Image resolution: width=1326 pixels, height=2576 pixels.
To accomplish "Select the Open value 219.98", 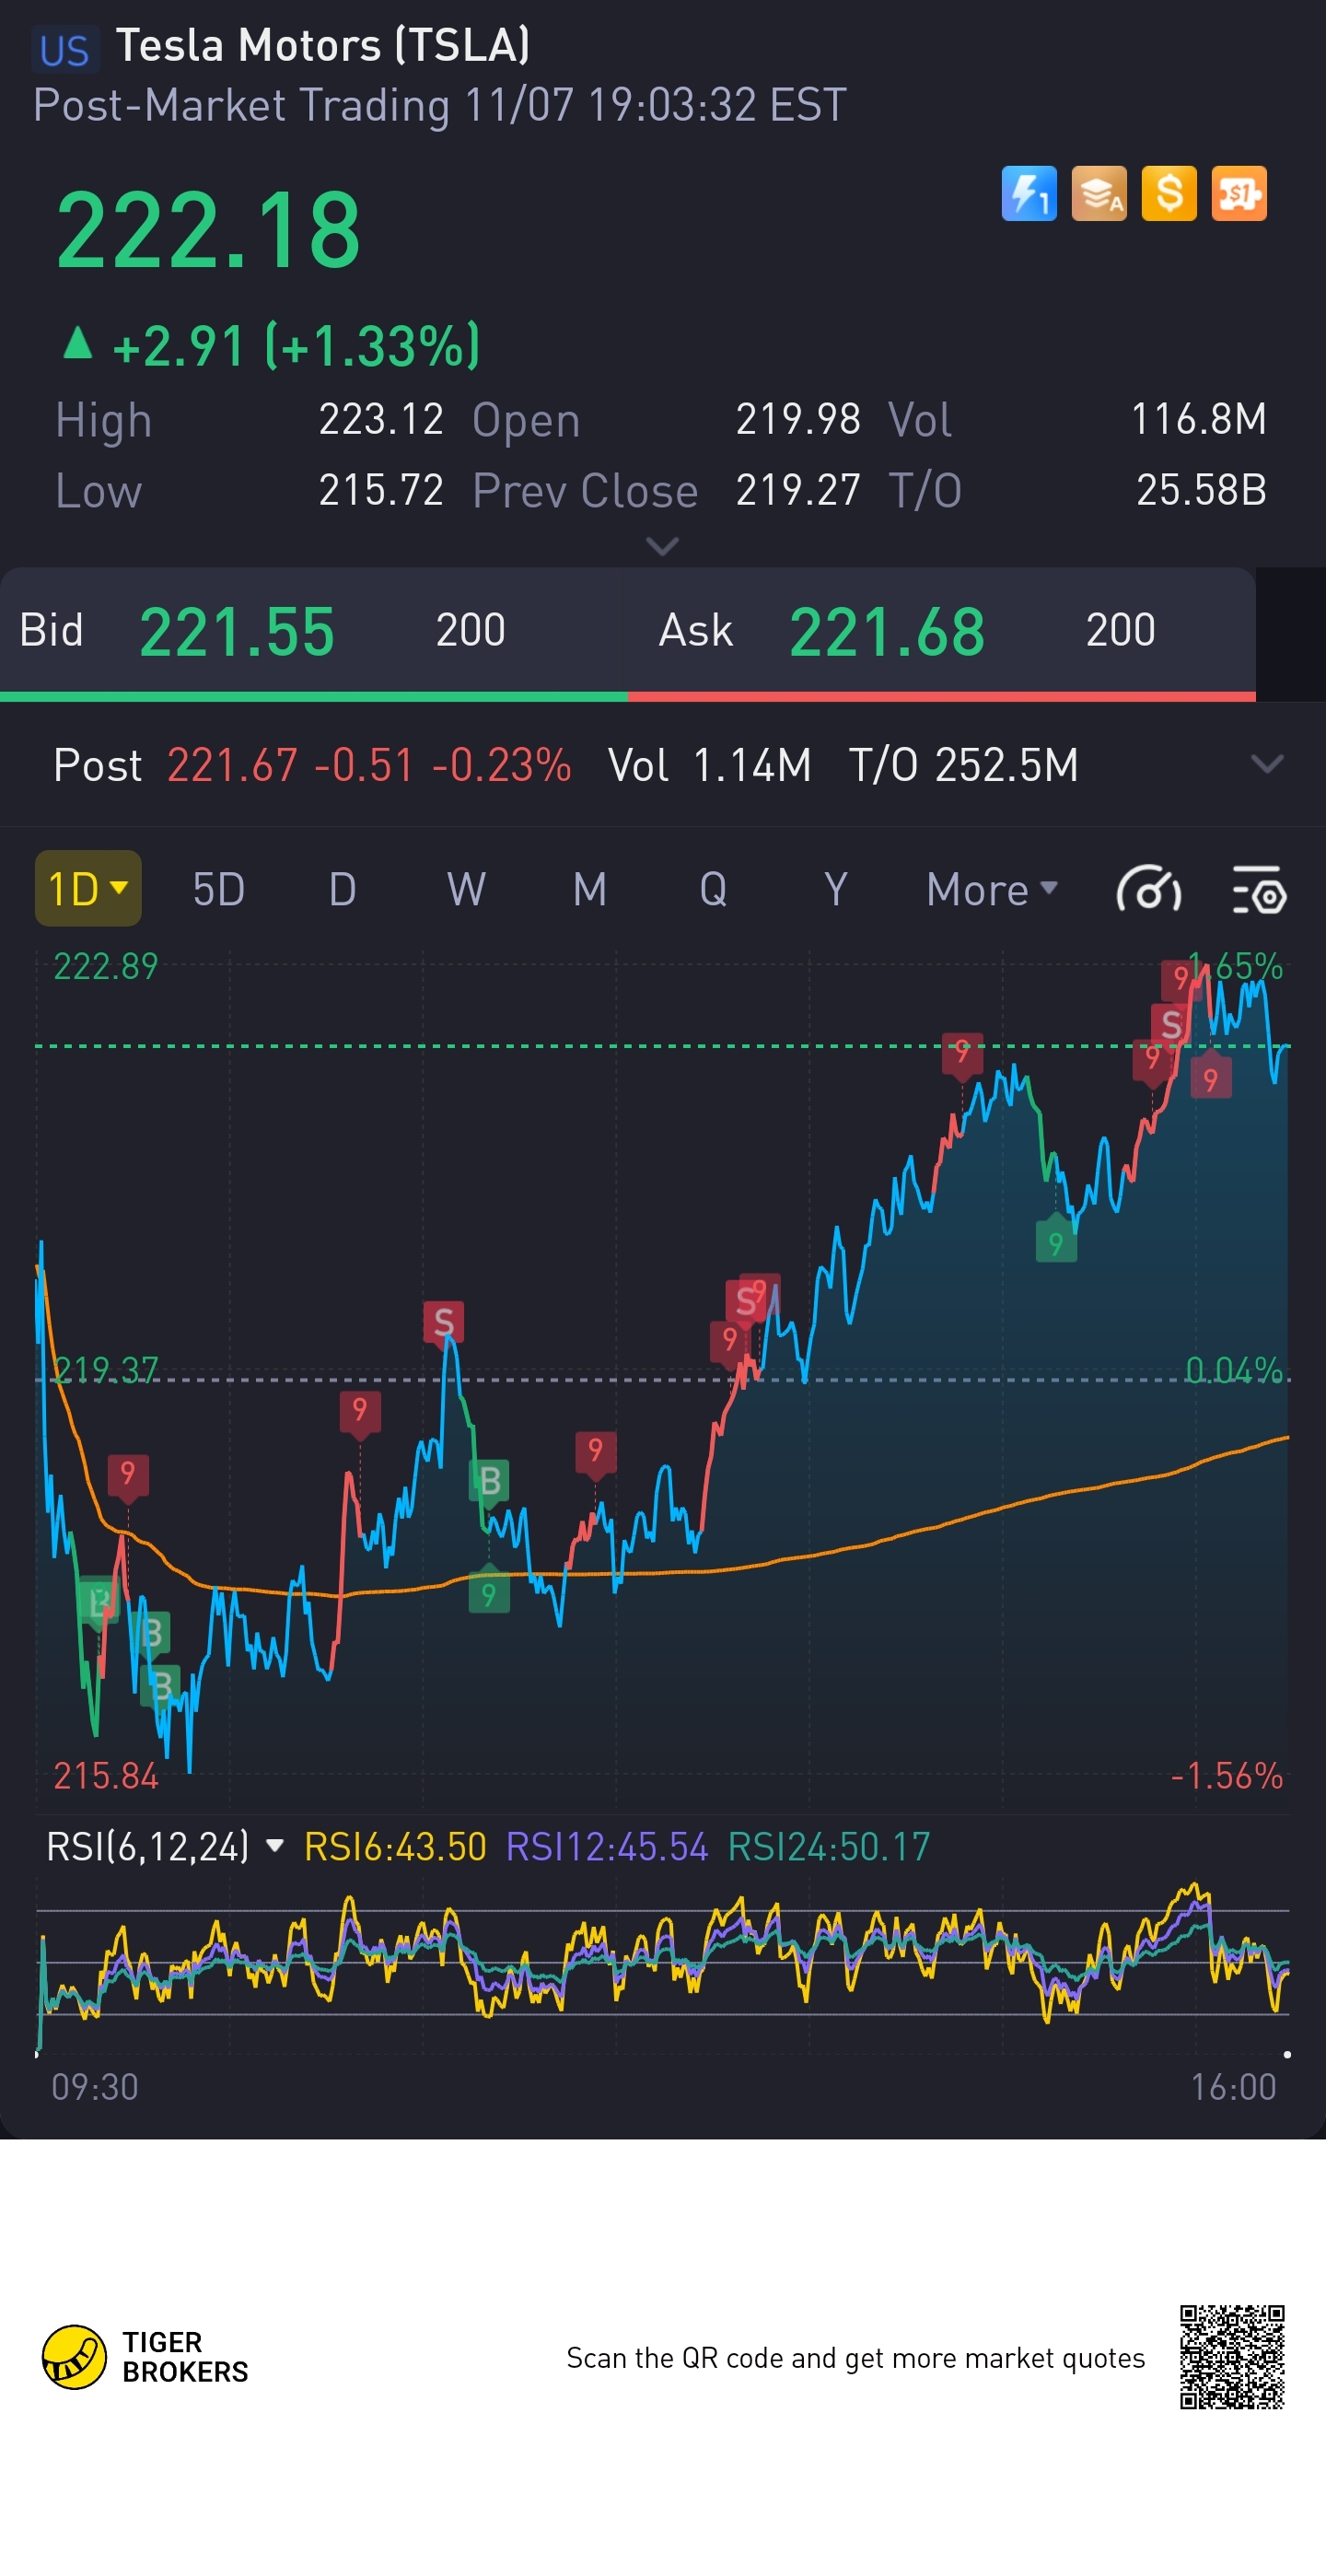I will coord(798,419).
